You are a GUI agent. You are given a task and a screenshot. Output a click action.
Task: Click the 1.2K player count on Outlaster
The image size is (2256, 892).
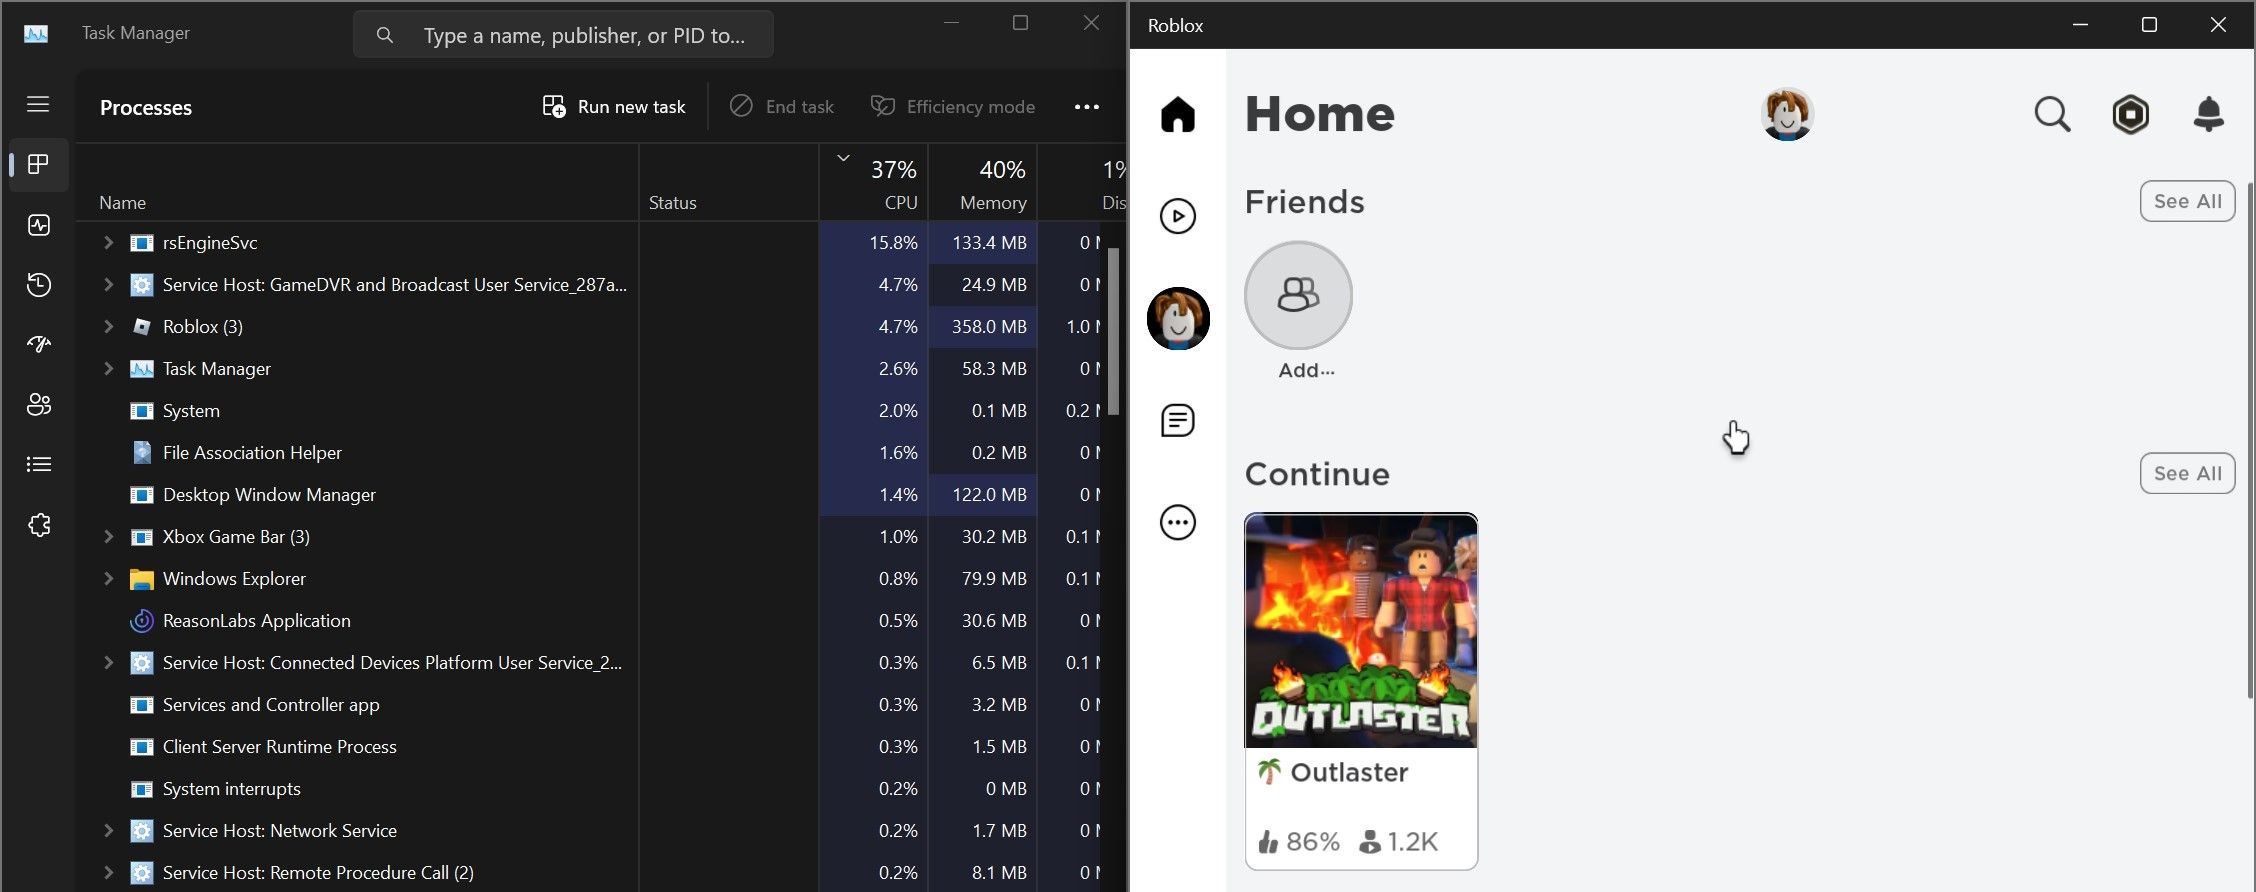pyautogui.click(x=1399, y=842)
